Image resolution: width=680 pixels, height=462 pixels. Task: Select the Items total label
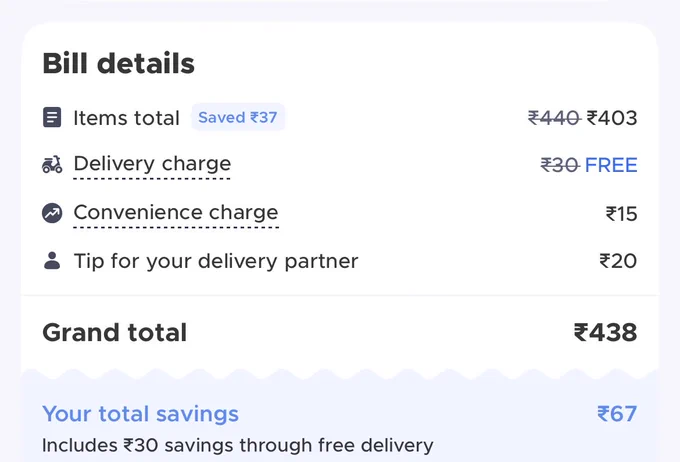point(126,118)
